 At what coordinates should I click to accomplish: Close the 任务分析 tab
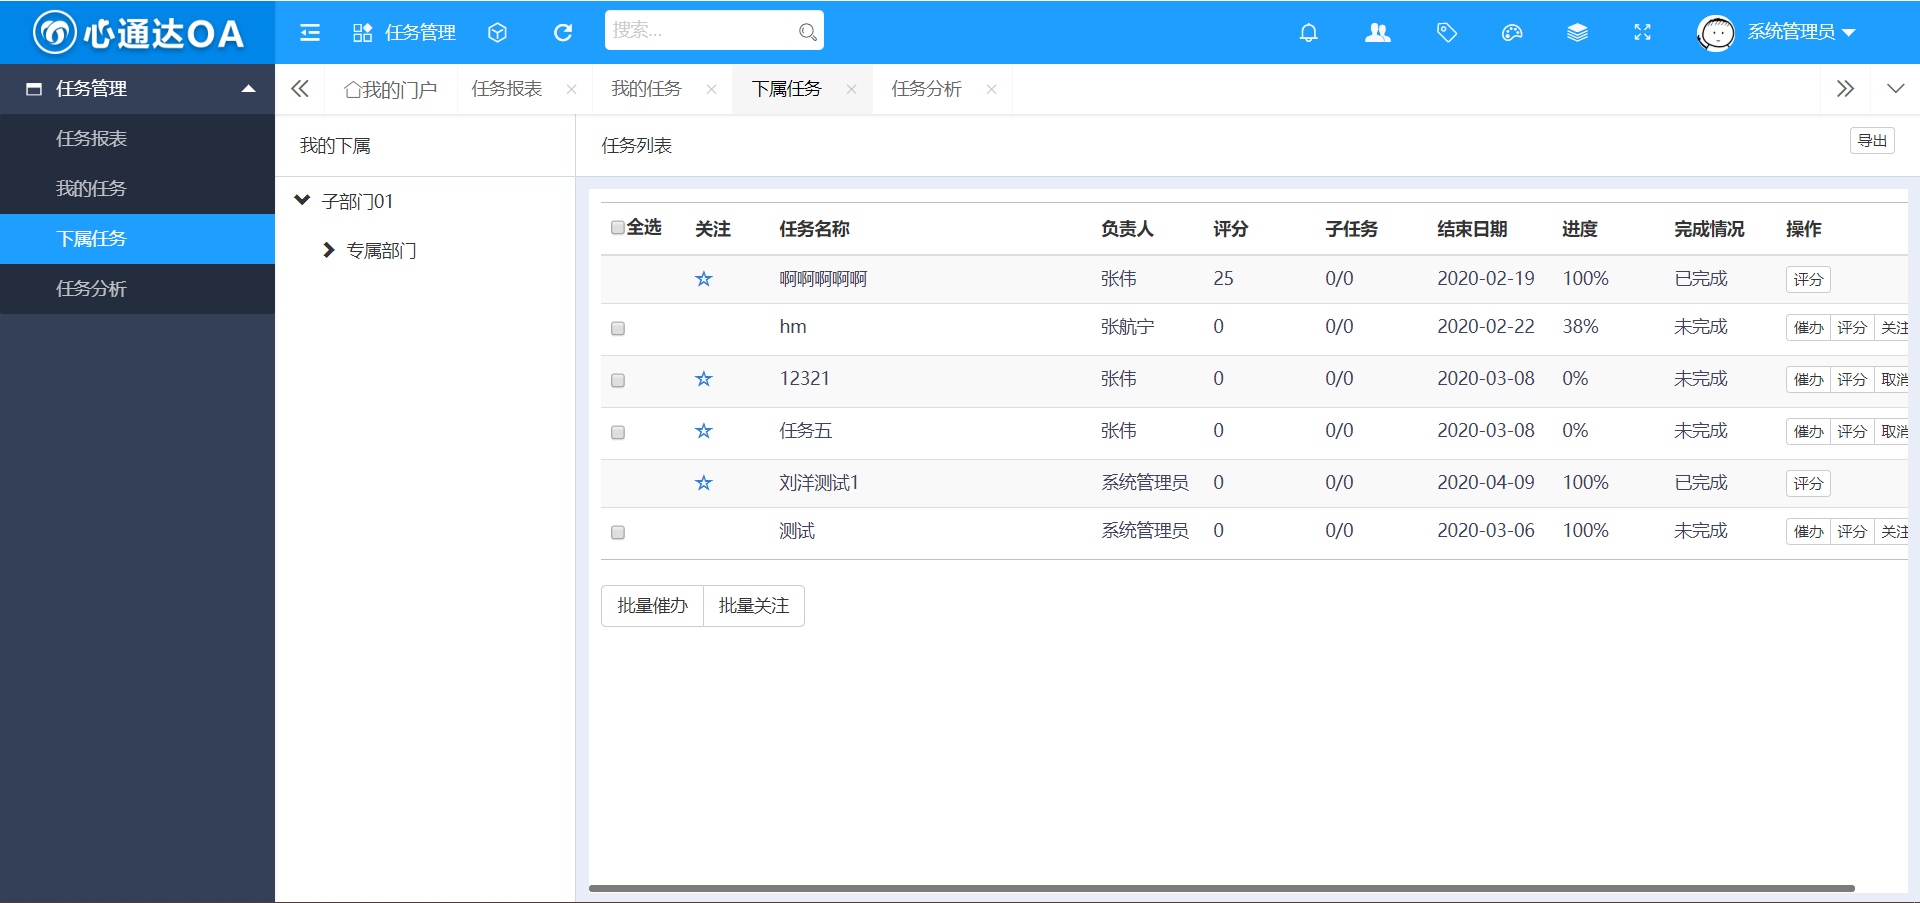pos(991,89)
